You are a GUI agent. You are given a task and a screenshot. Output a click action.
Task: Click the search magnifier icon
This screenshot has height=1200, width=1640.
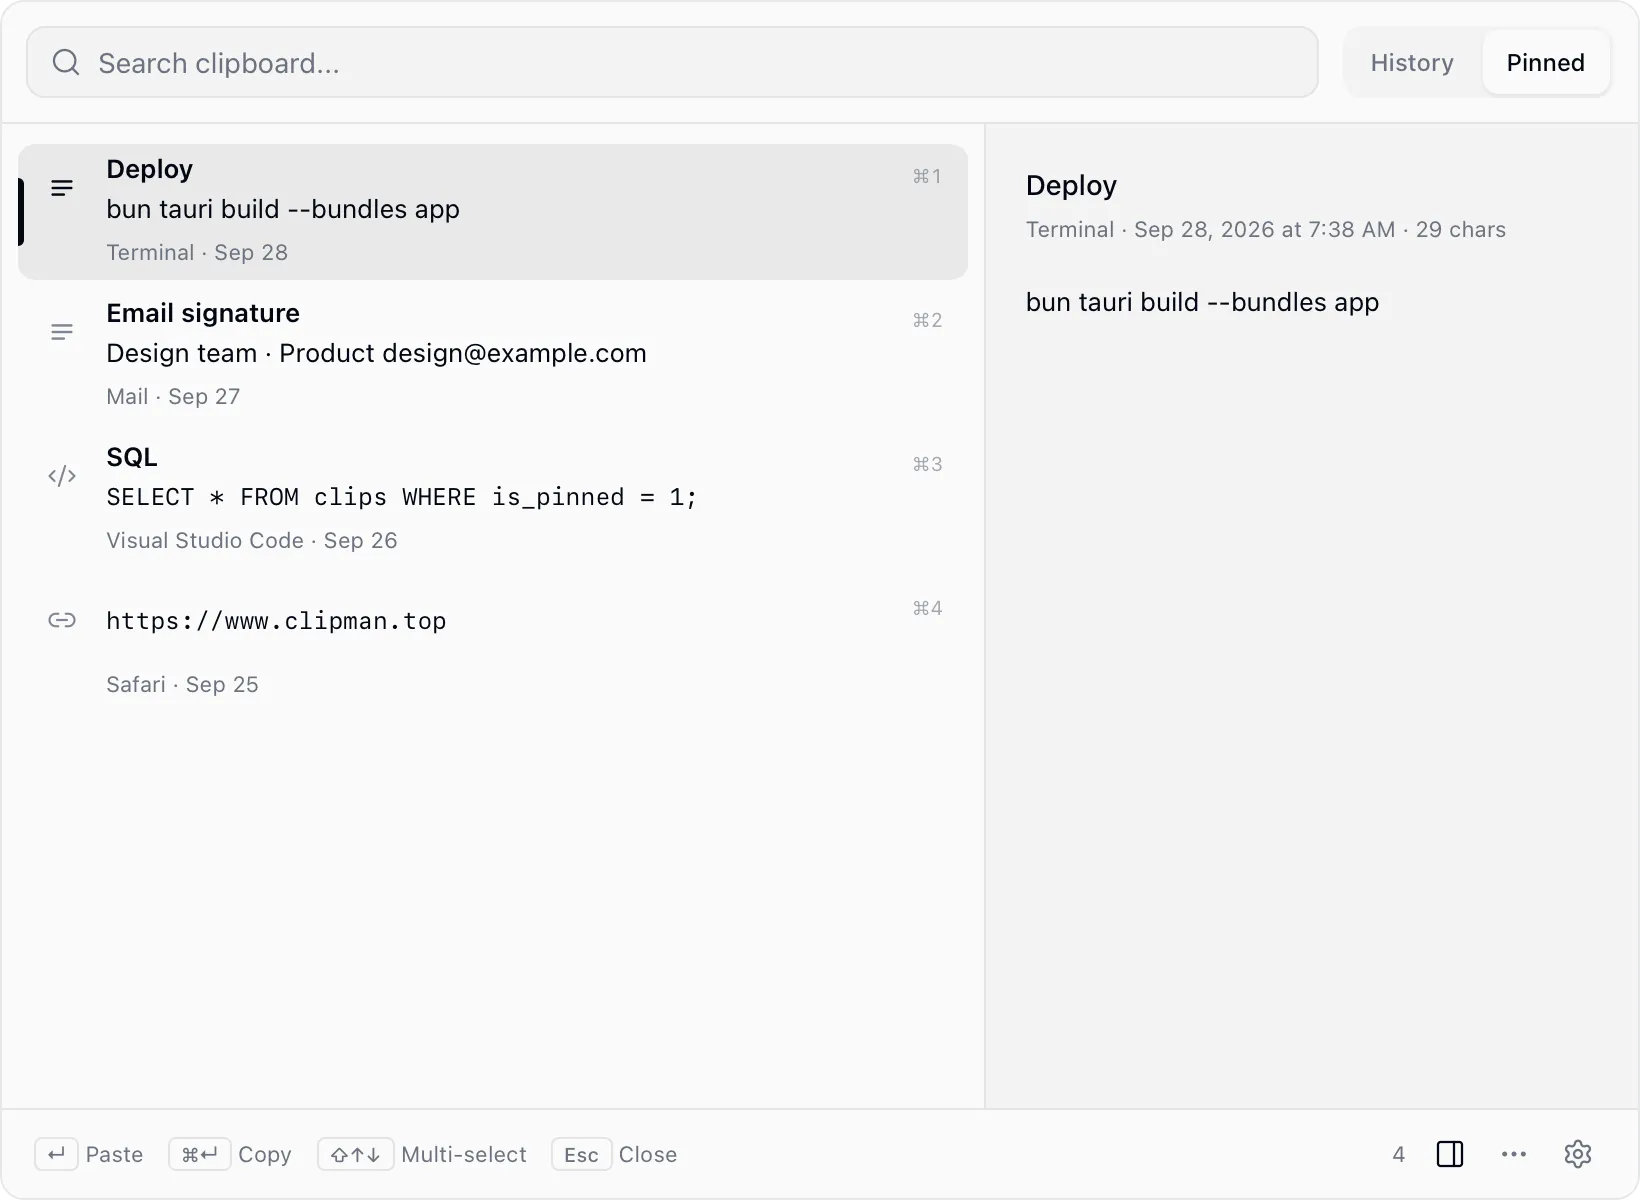[x=66, y=62]
